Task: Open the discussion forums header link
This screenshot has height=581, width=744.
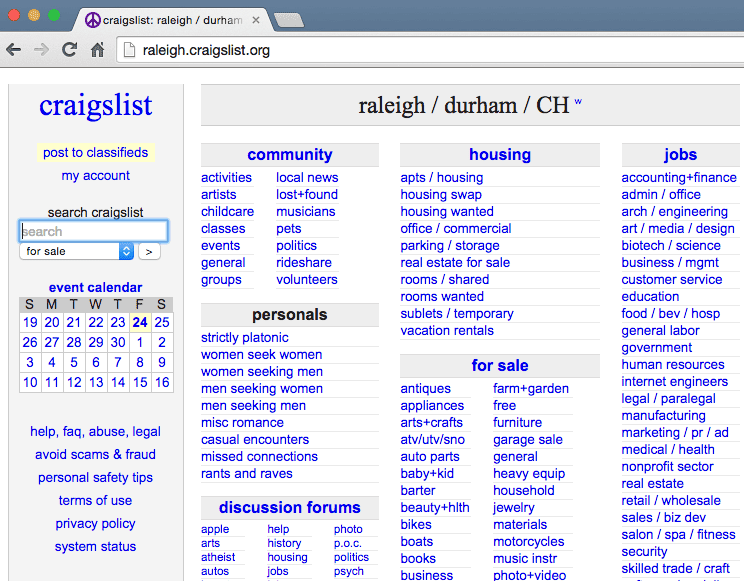Action: (x=289, y=507)
